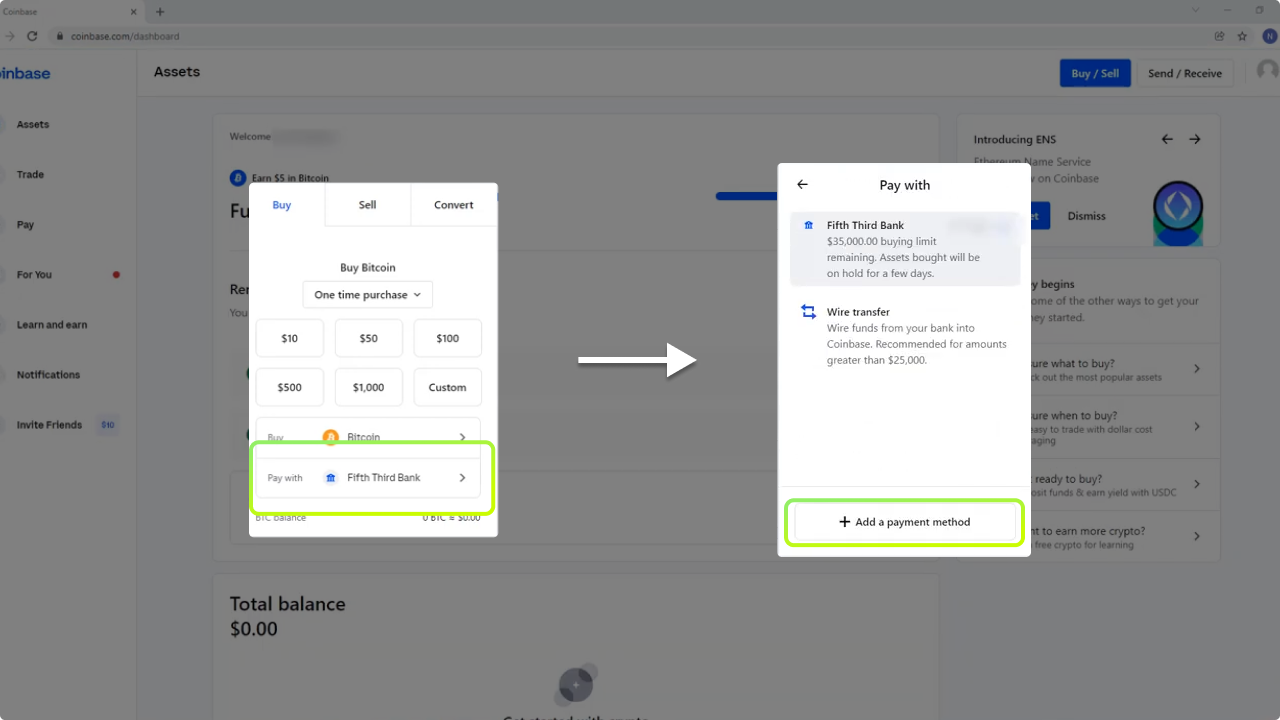
Task: Click the Fifth Third Bank building icon
Action: [809, 226]
